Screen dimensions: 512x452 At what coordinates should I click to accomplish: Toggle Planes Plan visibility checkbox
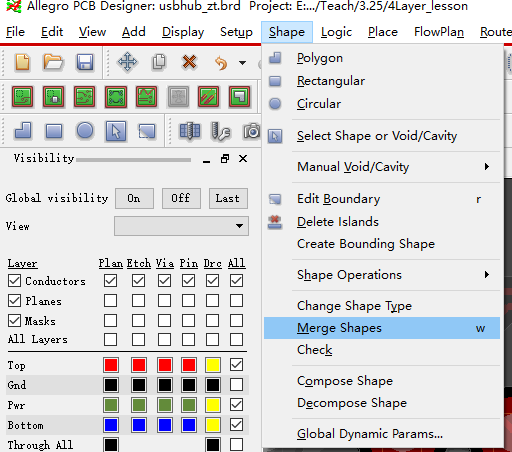point(110,301)
